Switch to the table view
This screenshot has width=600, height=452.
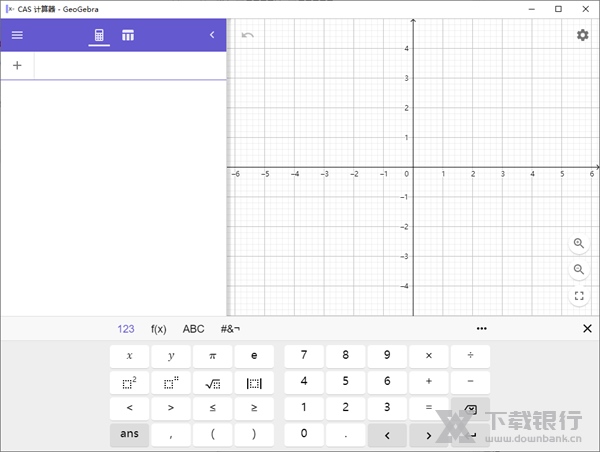click(128, 35)
